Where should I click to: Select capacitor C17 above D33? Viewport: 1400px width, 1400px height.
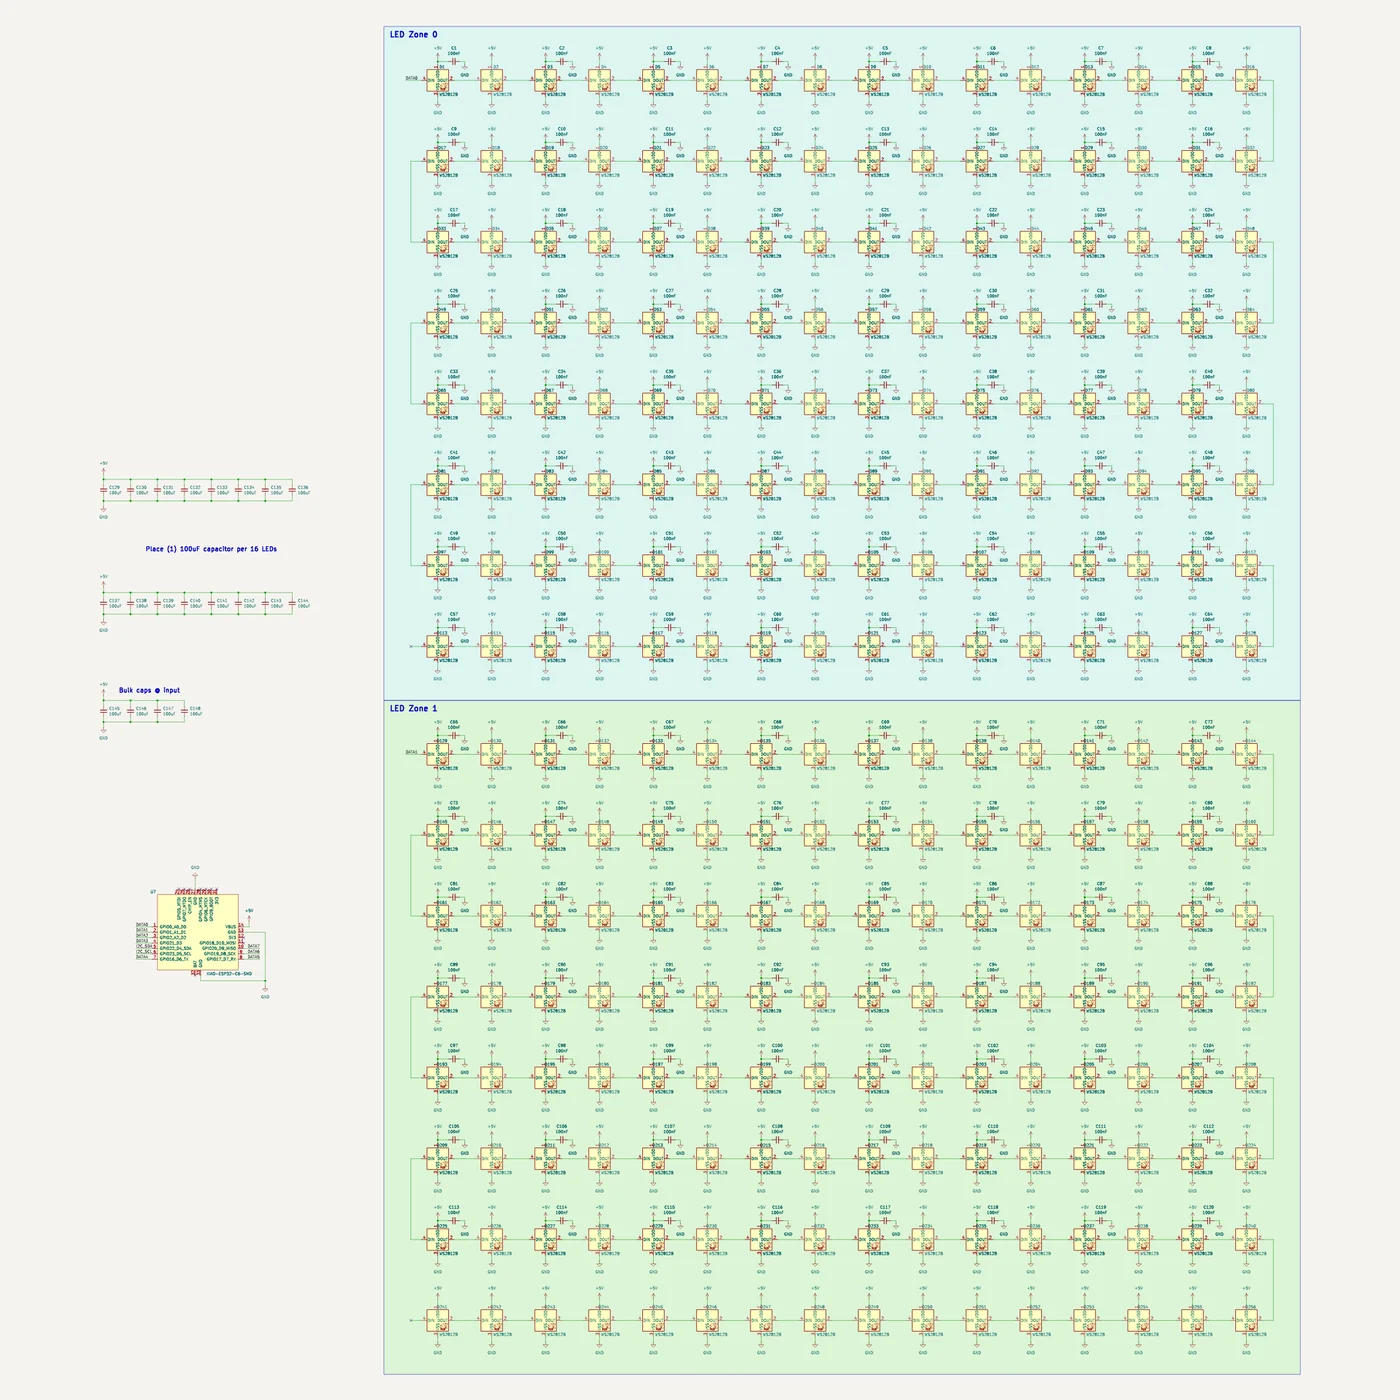(455, 223)
